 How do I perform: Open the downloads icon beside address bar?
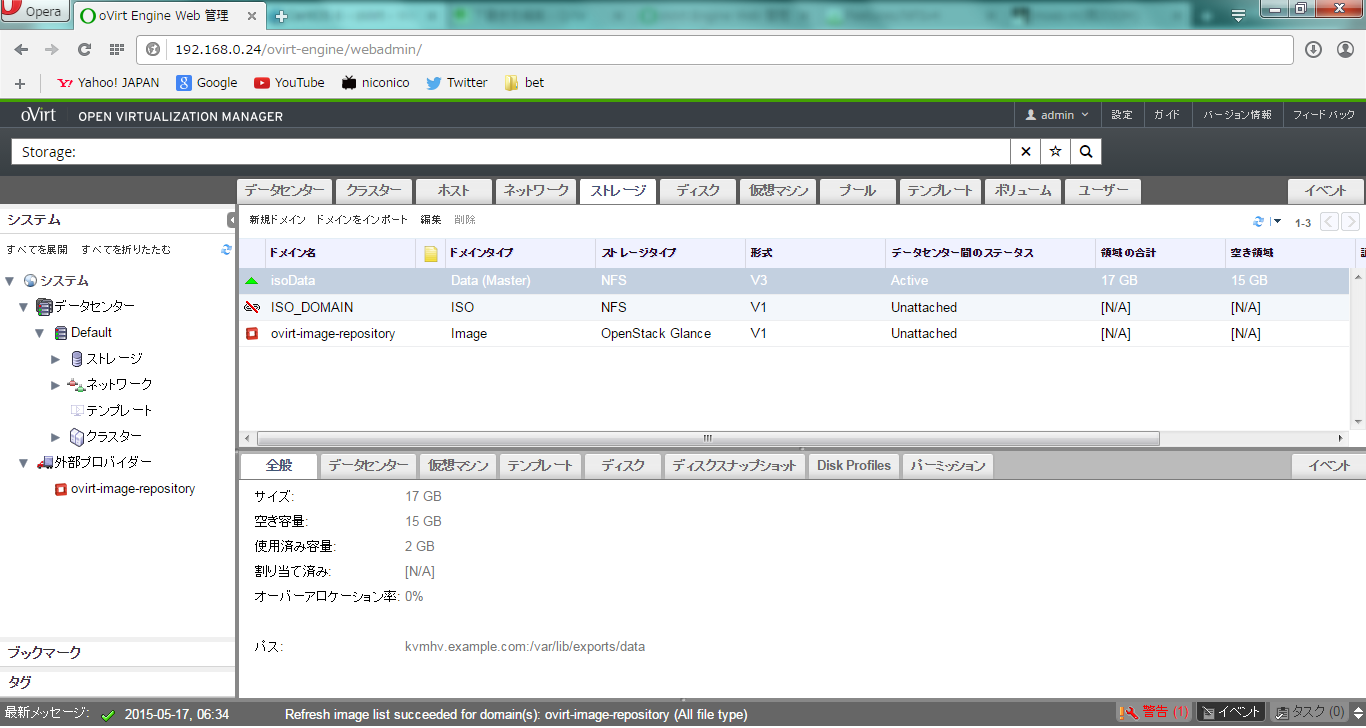click(x=1313, y=49)
